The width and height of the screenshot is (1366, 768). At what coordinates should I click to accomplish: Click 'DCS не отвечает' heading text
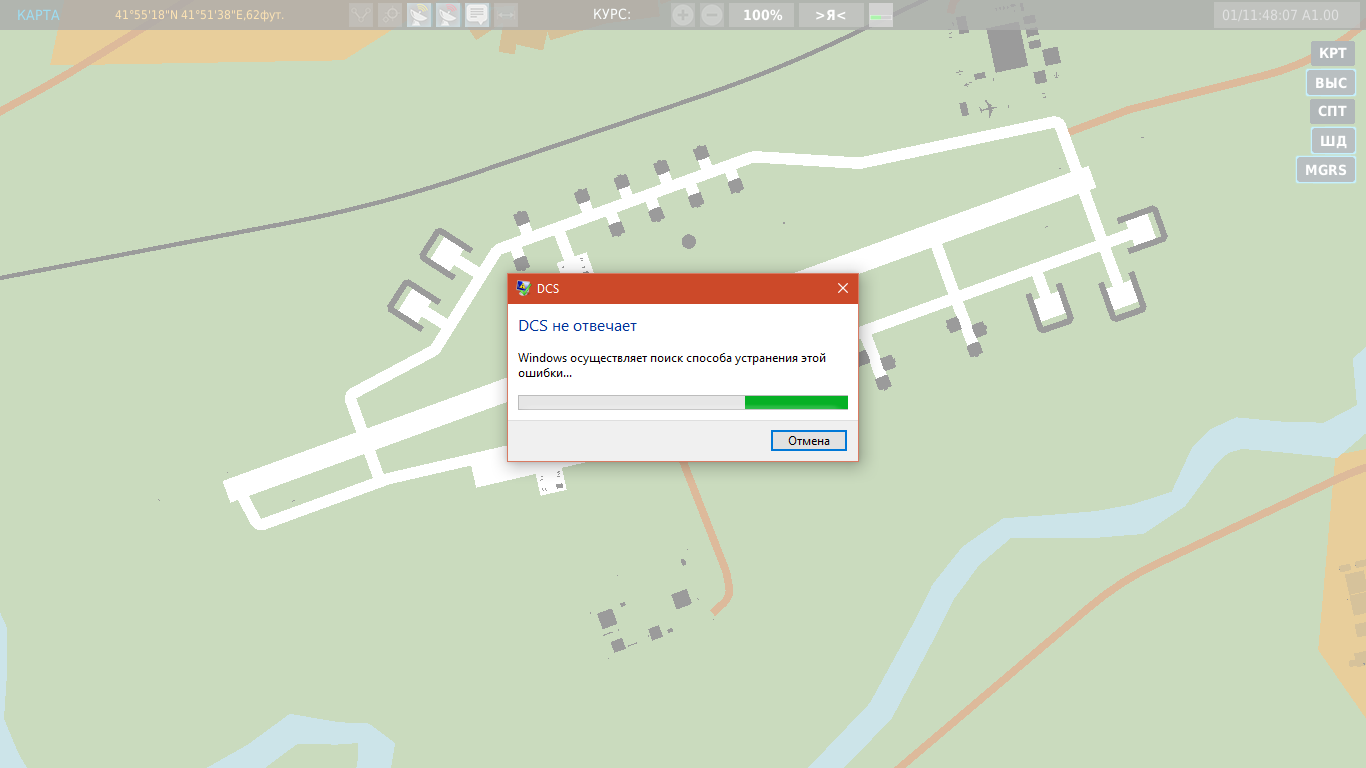pos(577,326)
